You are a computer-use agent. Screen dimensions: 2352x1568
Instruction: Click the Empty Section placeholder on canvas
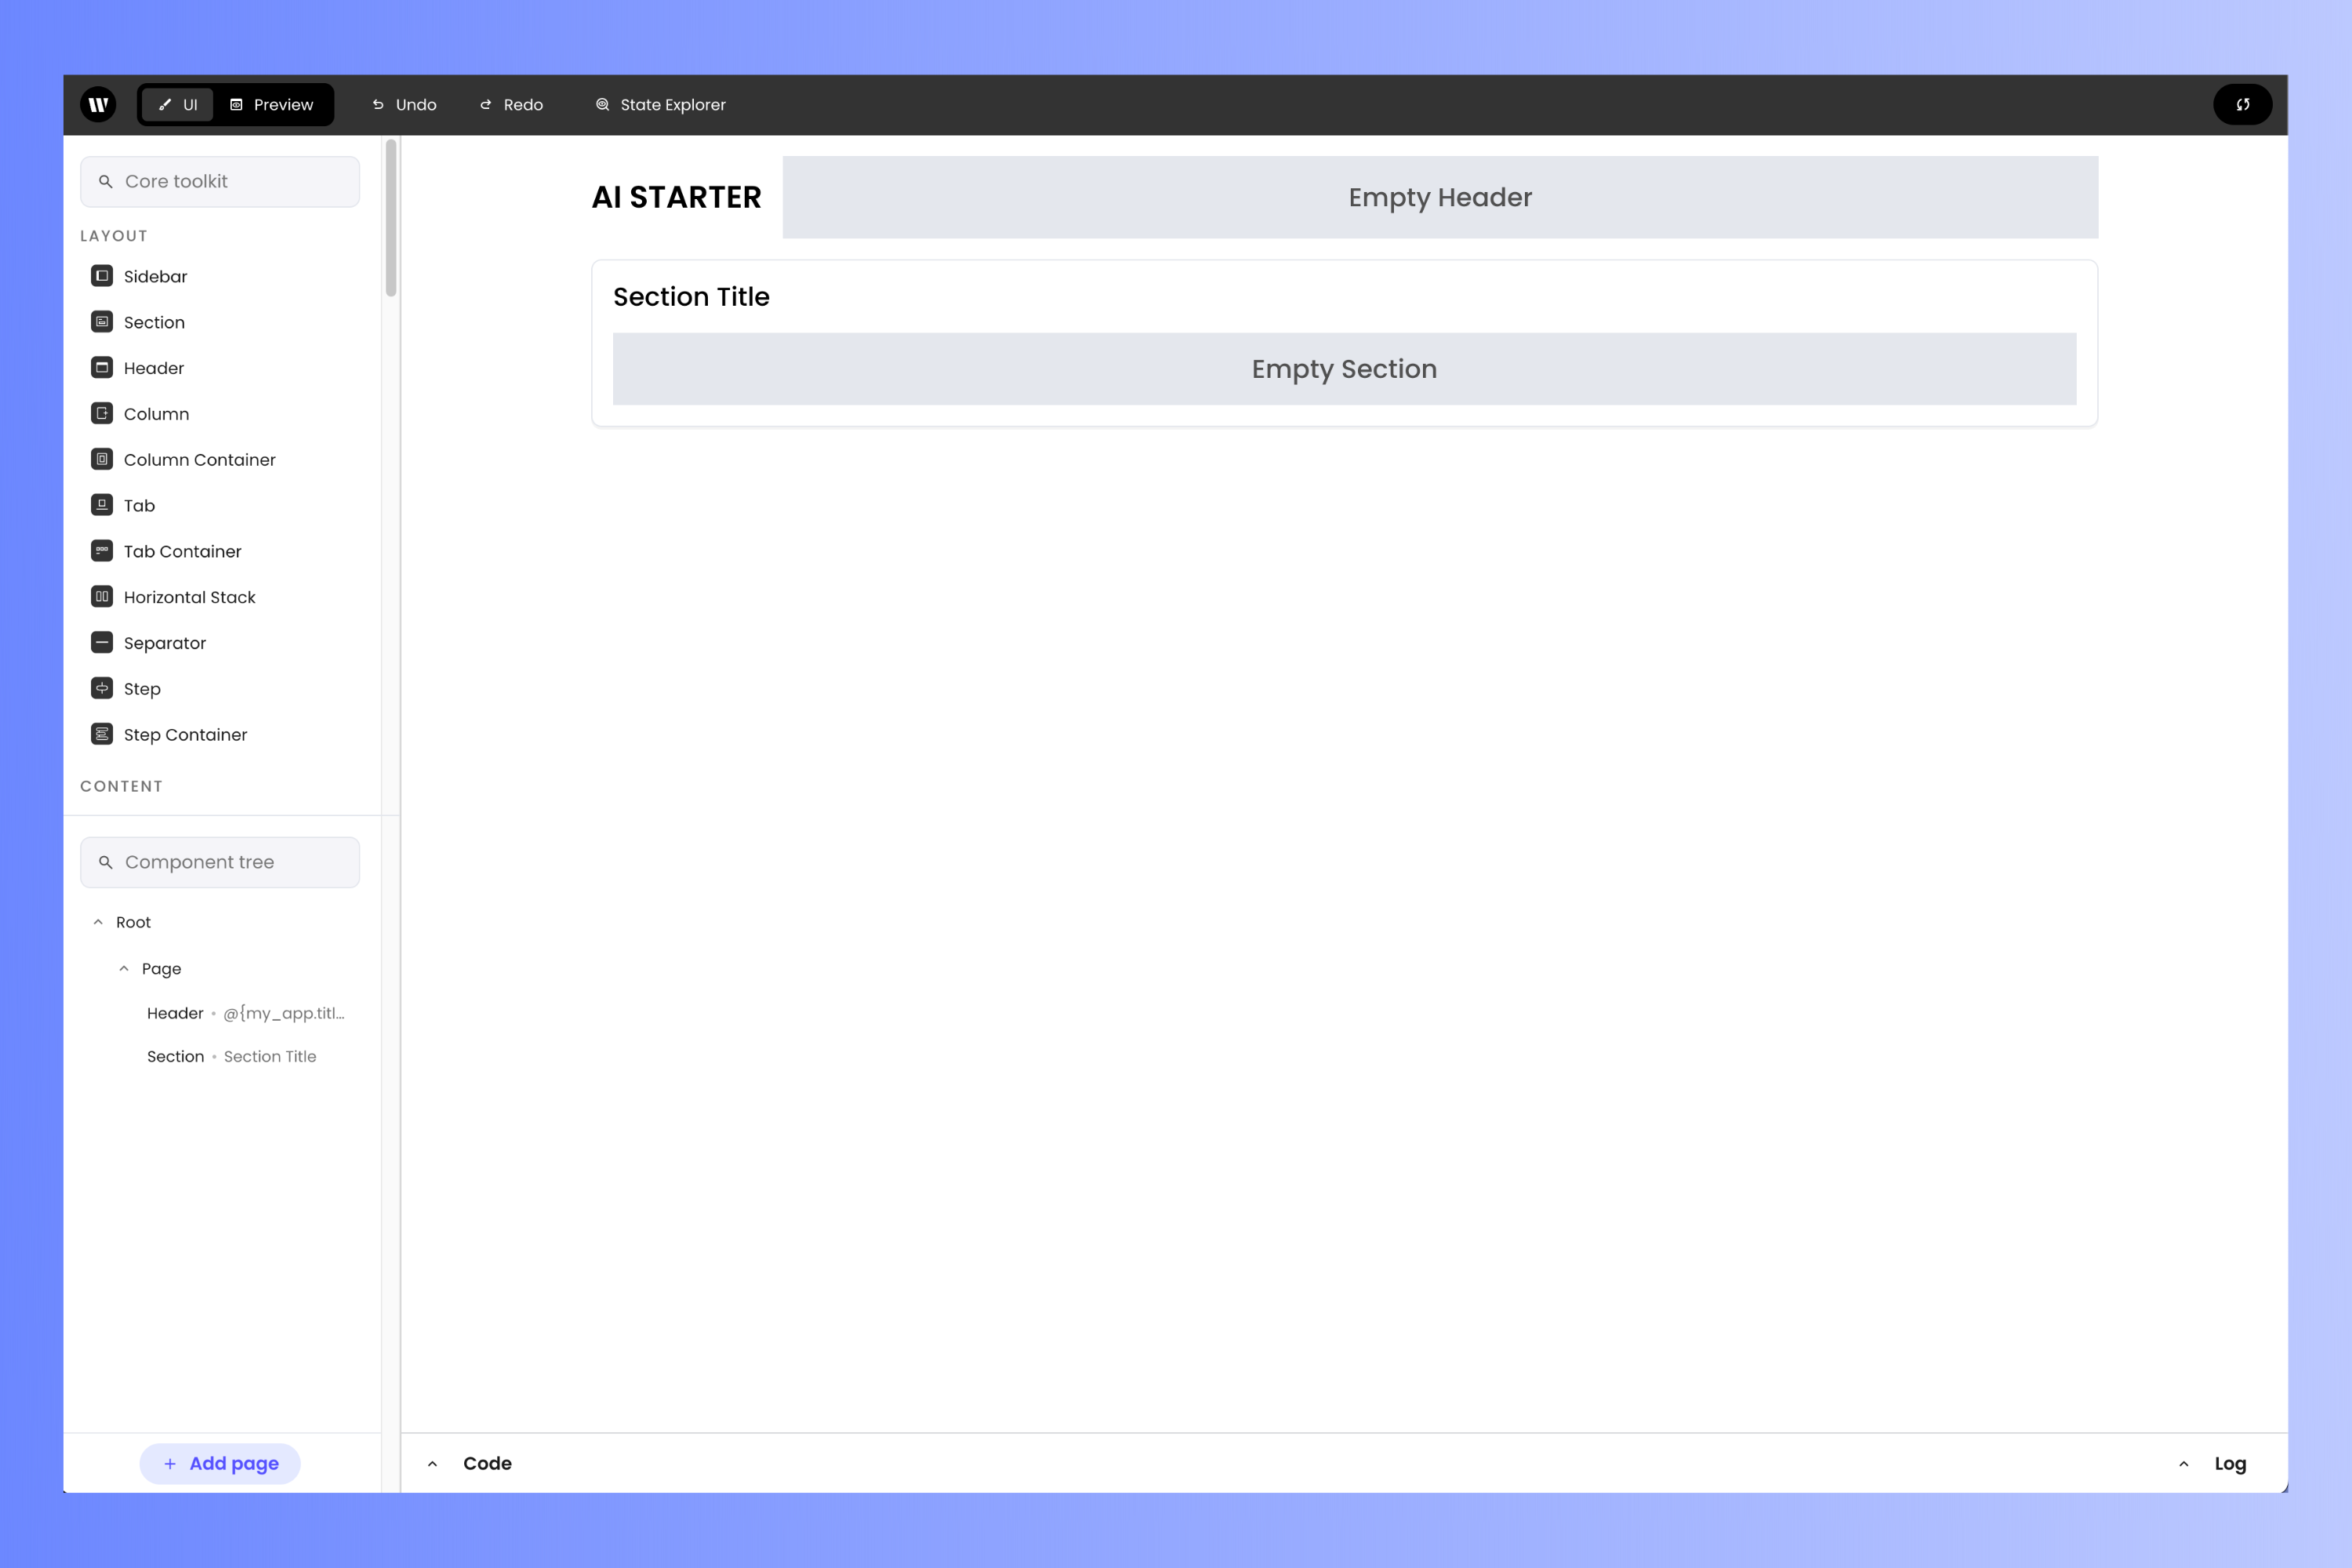pyautogui.click(x=1344, y=369)
